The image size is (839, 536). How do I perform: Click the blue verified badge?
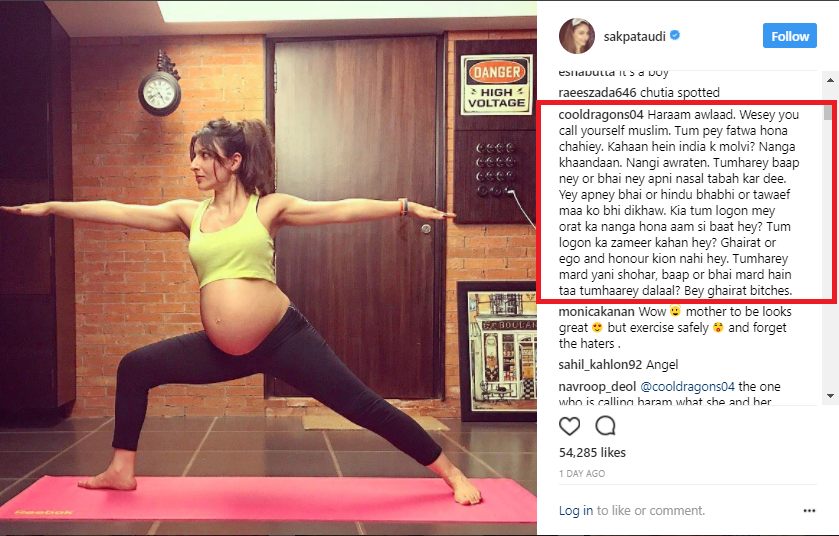point(675,35)
